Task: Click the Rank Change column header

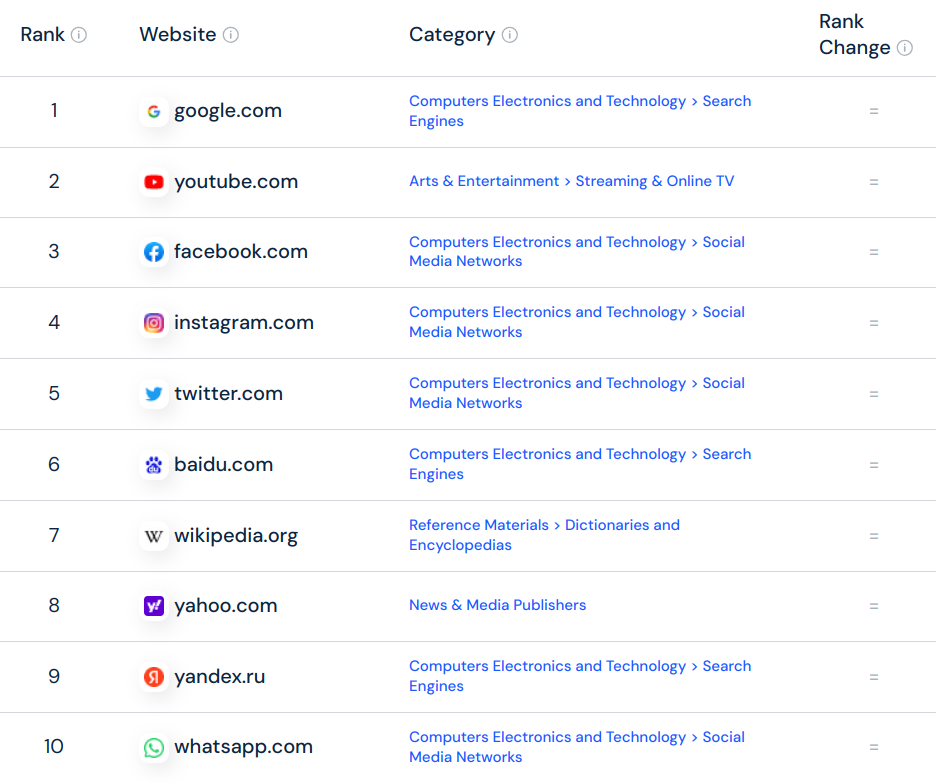Action: 854,35
